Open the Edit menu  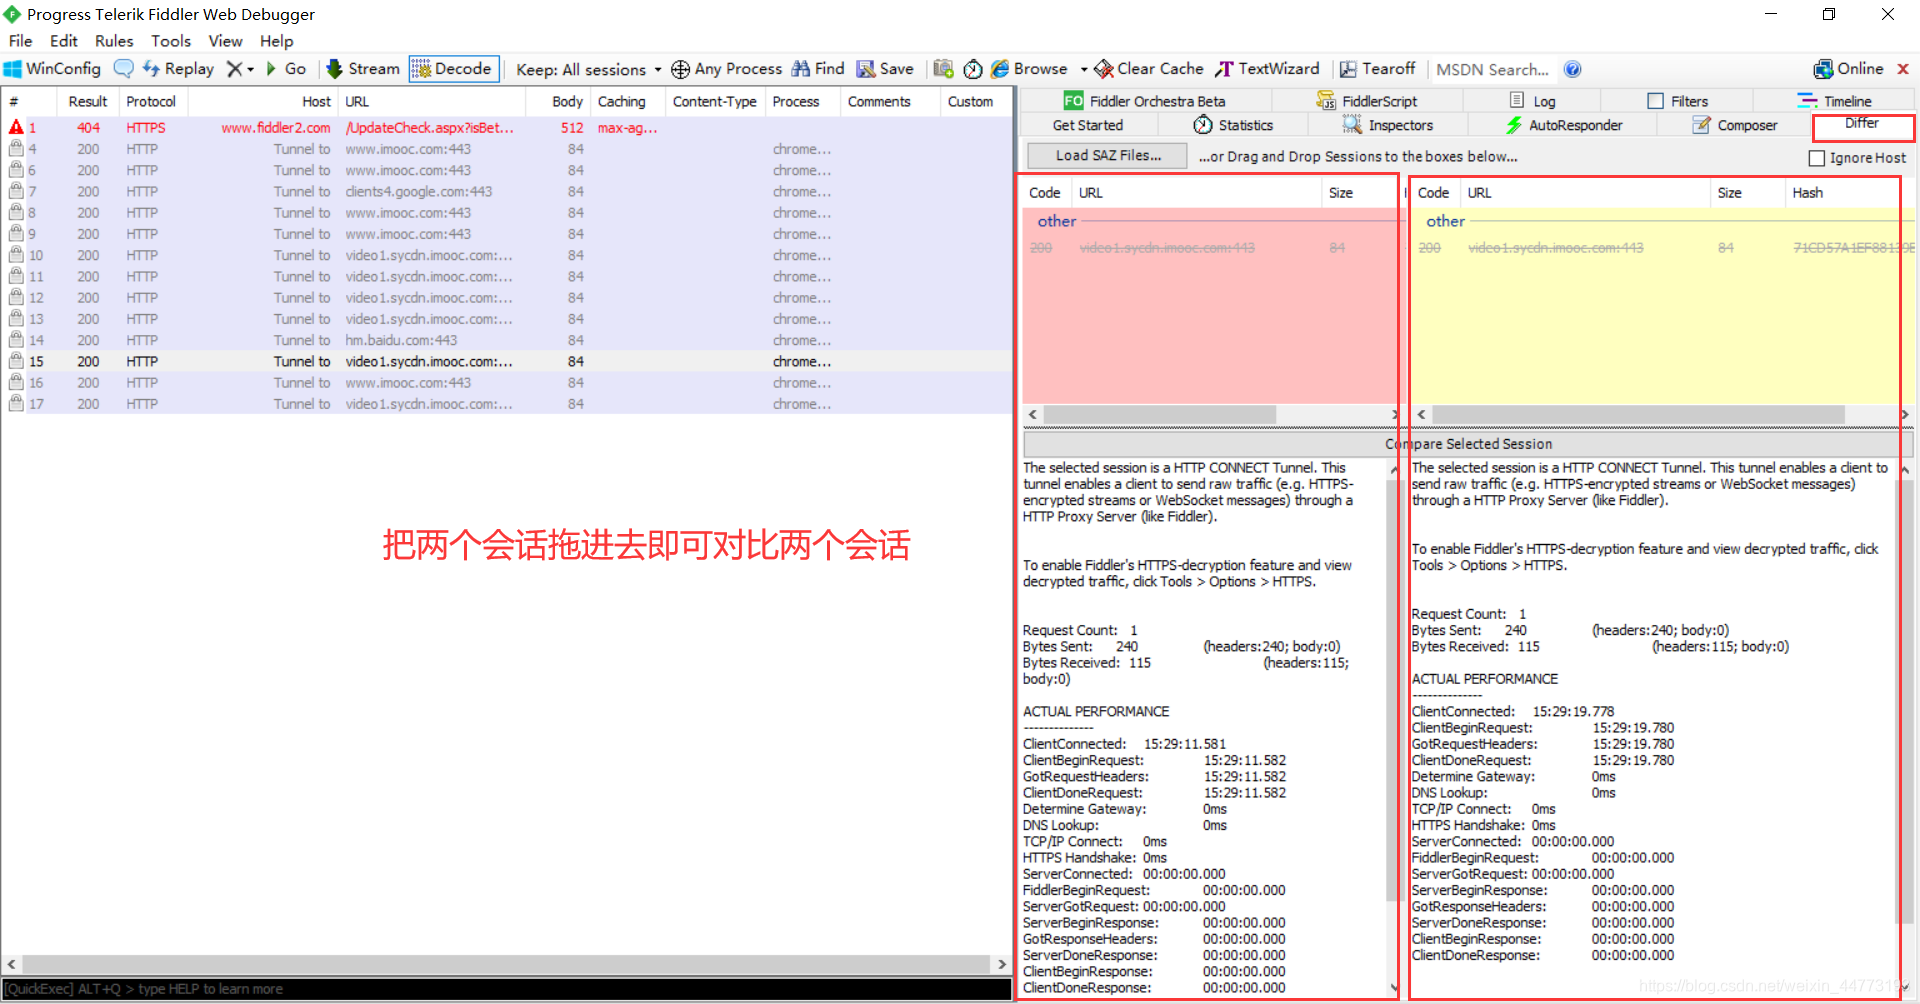64,41
